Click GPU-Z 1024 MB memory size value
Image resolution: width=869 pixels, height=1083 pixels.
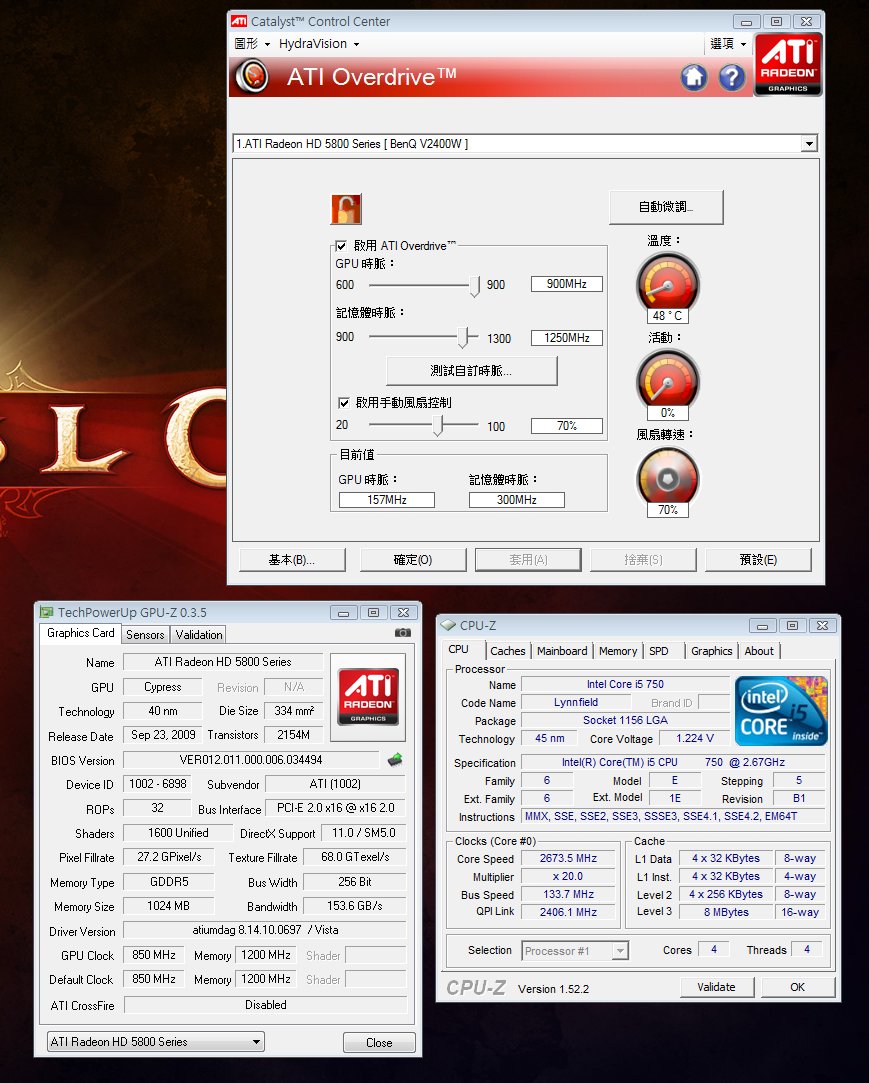click(x=169, y=906)
